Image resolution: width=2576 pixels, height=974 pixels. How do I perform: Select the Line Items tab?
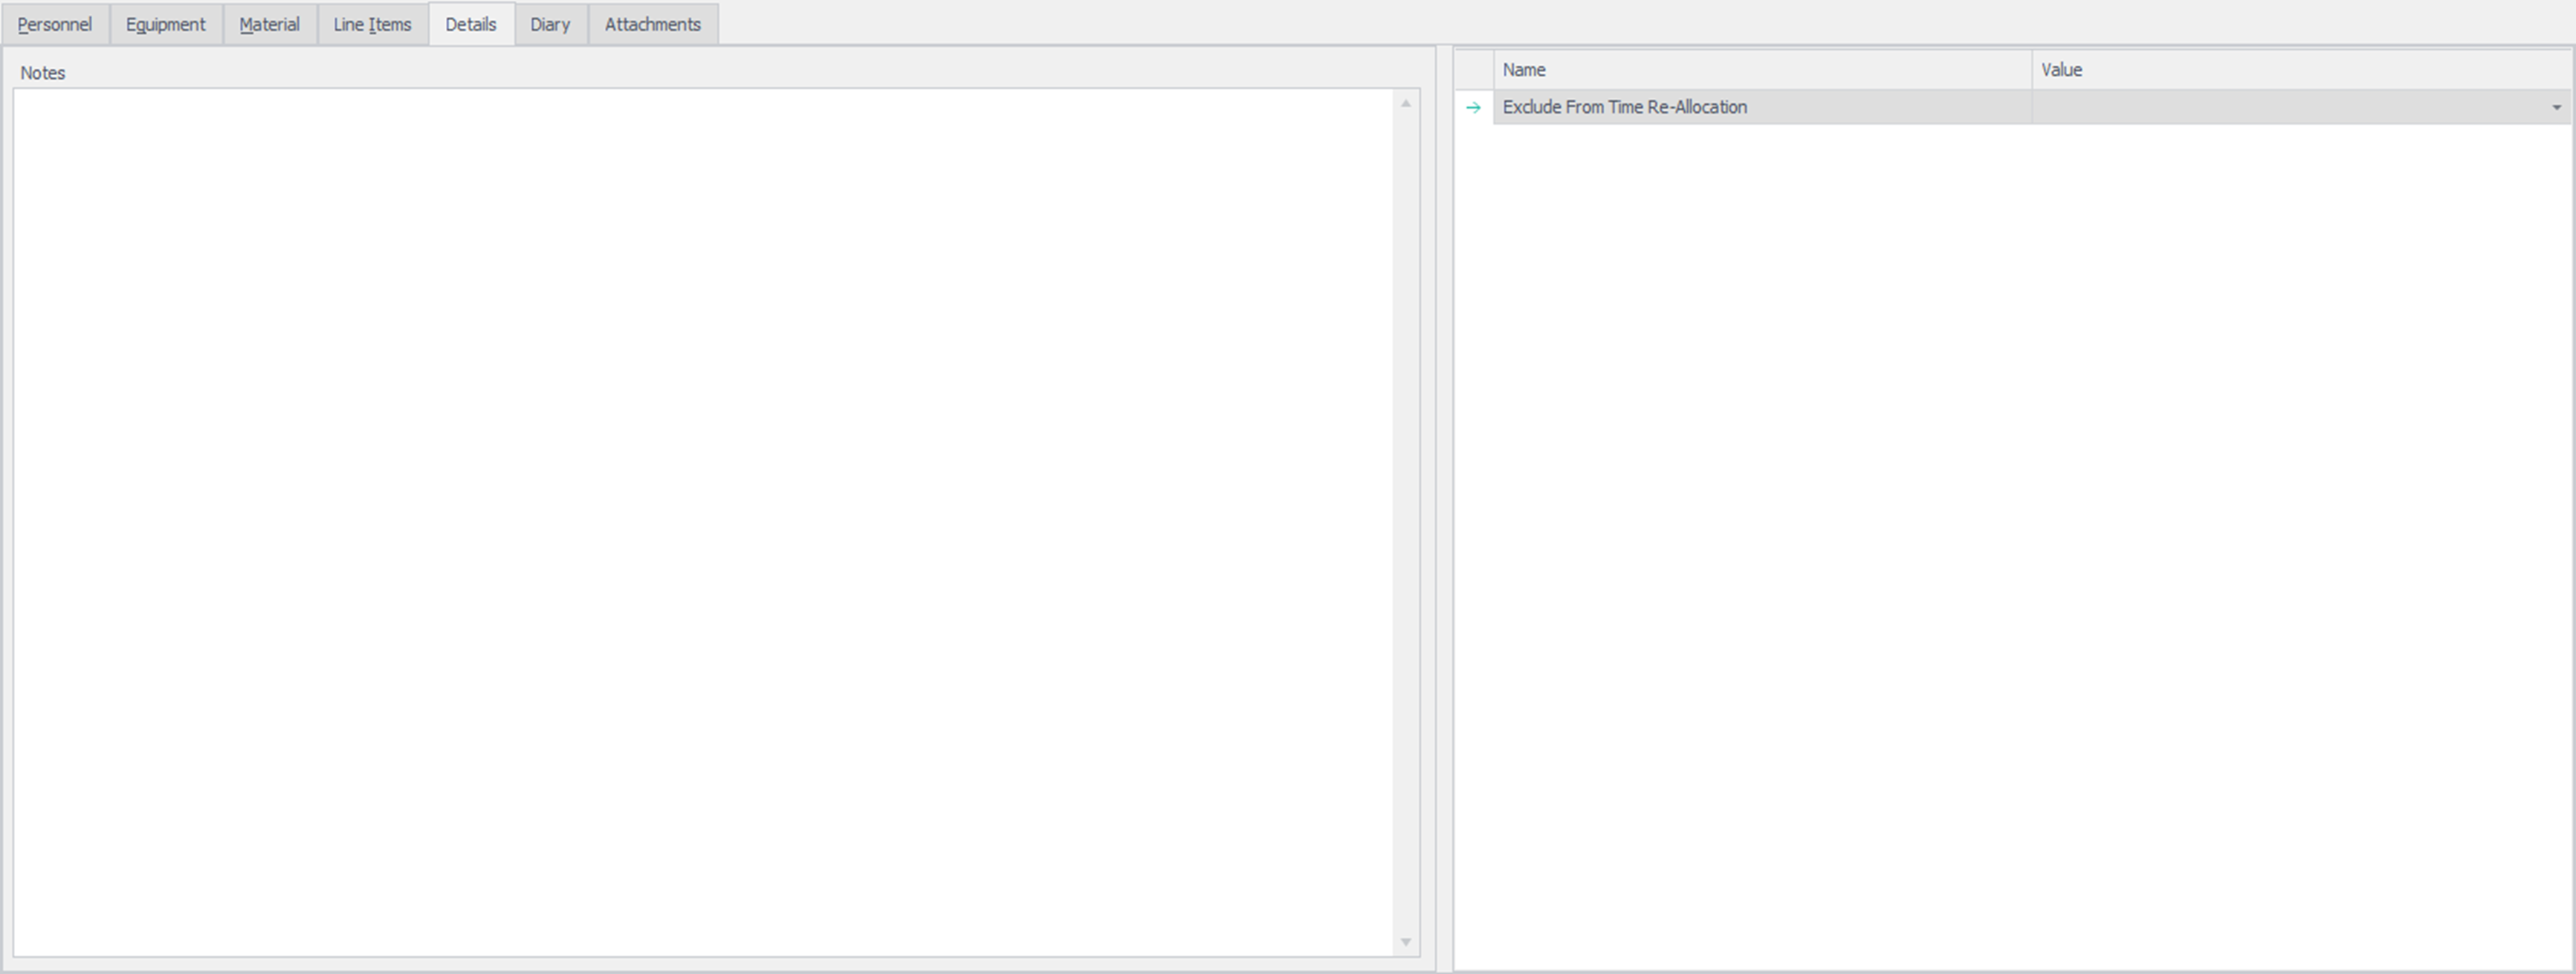click(372, 24)
